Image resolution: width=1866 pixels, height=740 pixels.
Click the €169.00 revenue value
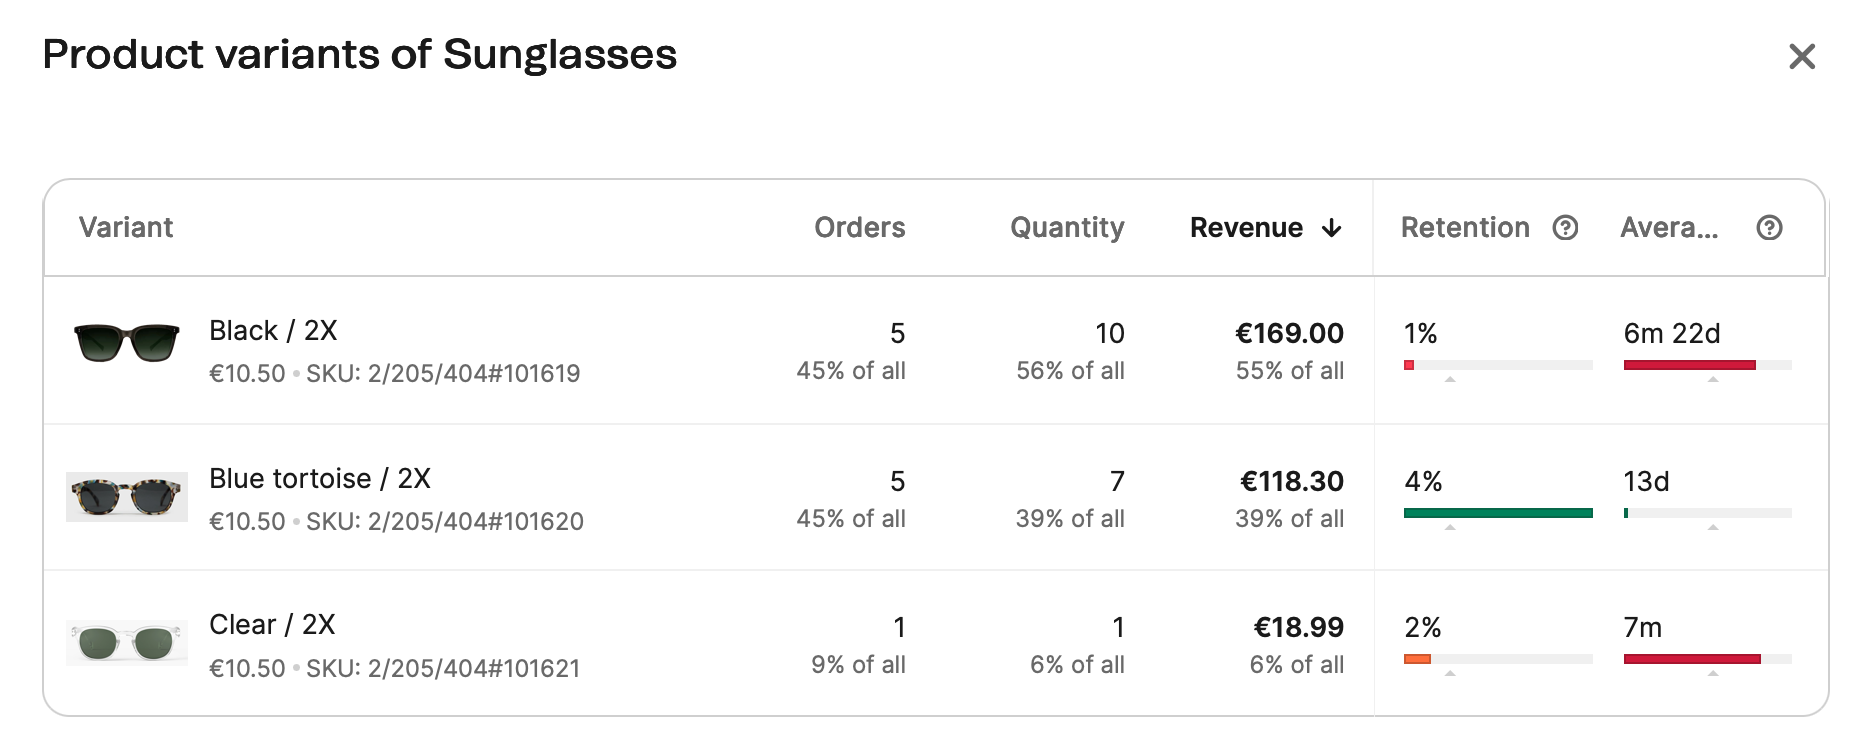point(1289,334)
